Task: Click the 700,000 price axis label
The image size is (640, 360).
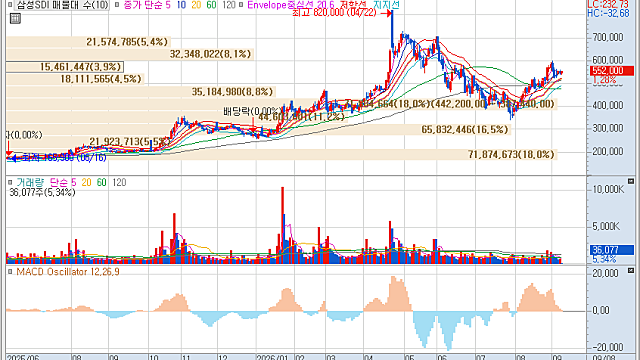Action: pyautogui.click(x=608, y=37)
